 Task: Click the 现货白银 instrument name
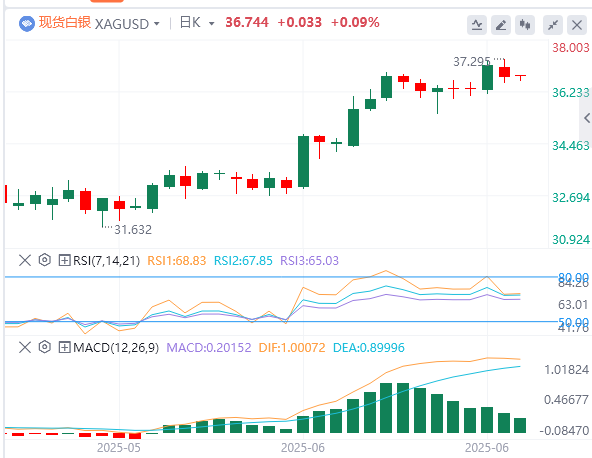coord(65,23)
